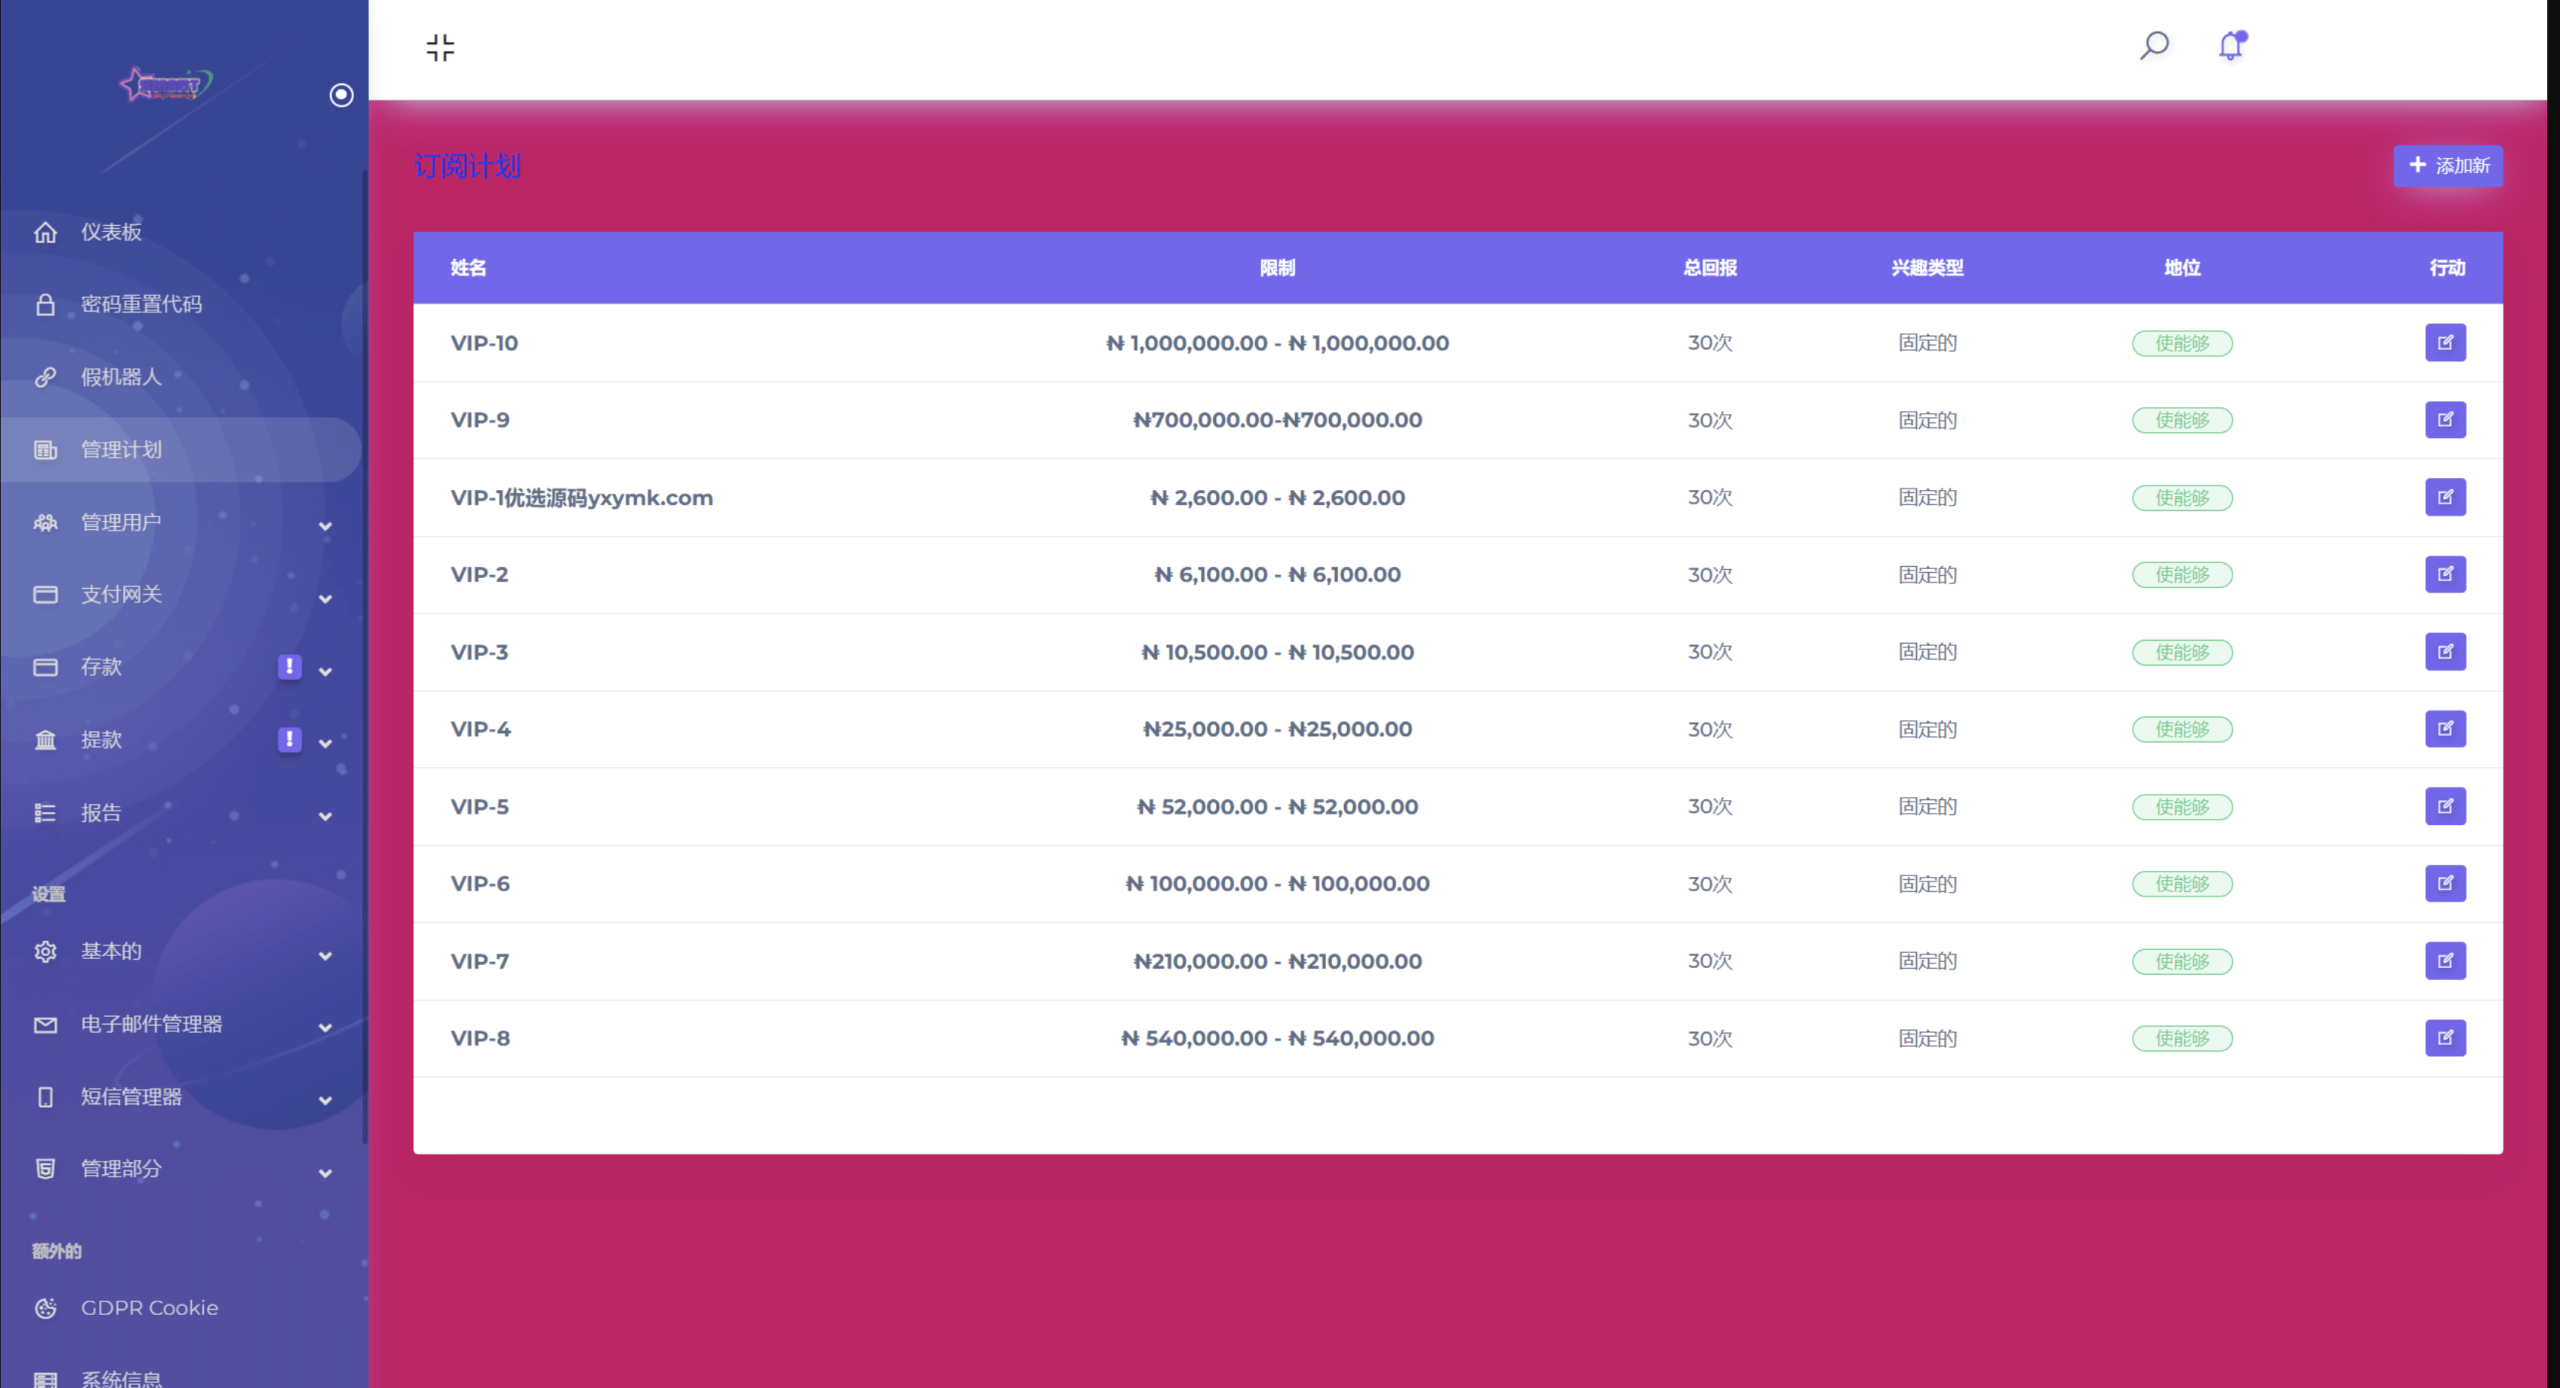Click the logo in sidebar header
Image resolution: width=2560 pixels, height=1388 pixels.
point(166,85)
